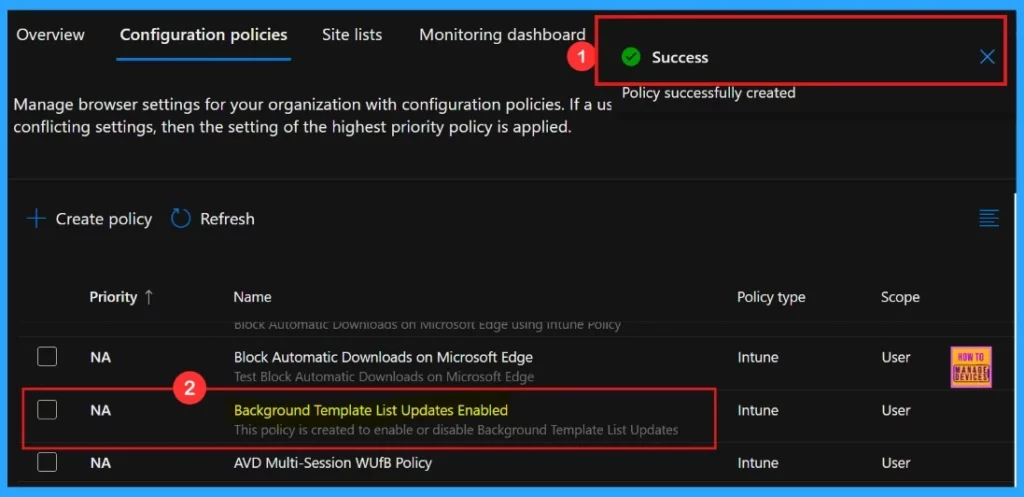The image size is (1024, 497).
Task: Check the AVD Multi-Session WUfB Policy row
Action: click(47, 462)
